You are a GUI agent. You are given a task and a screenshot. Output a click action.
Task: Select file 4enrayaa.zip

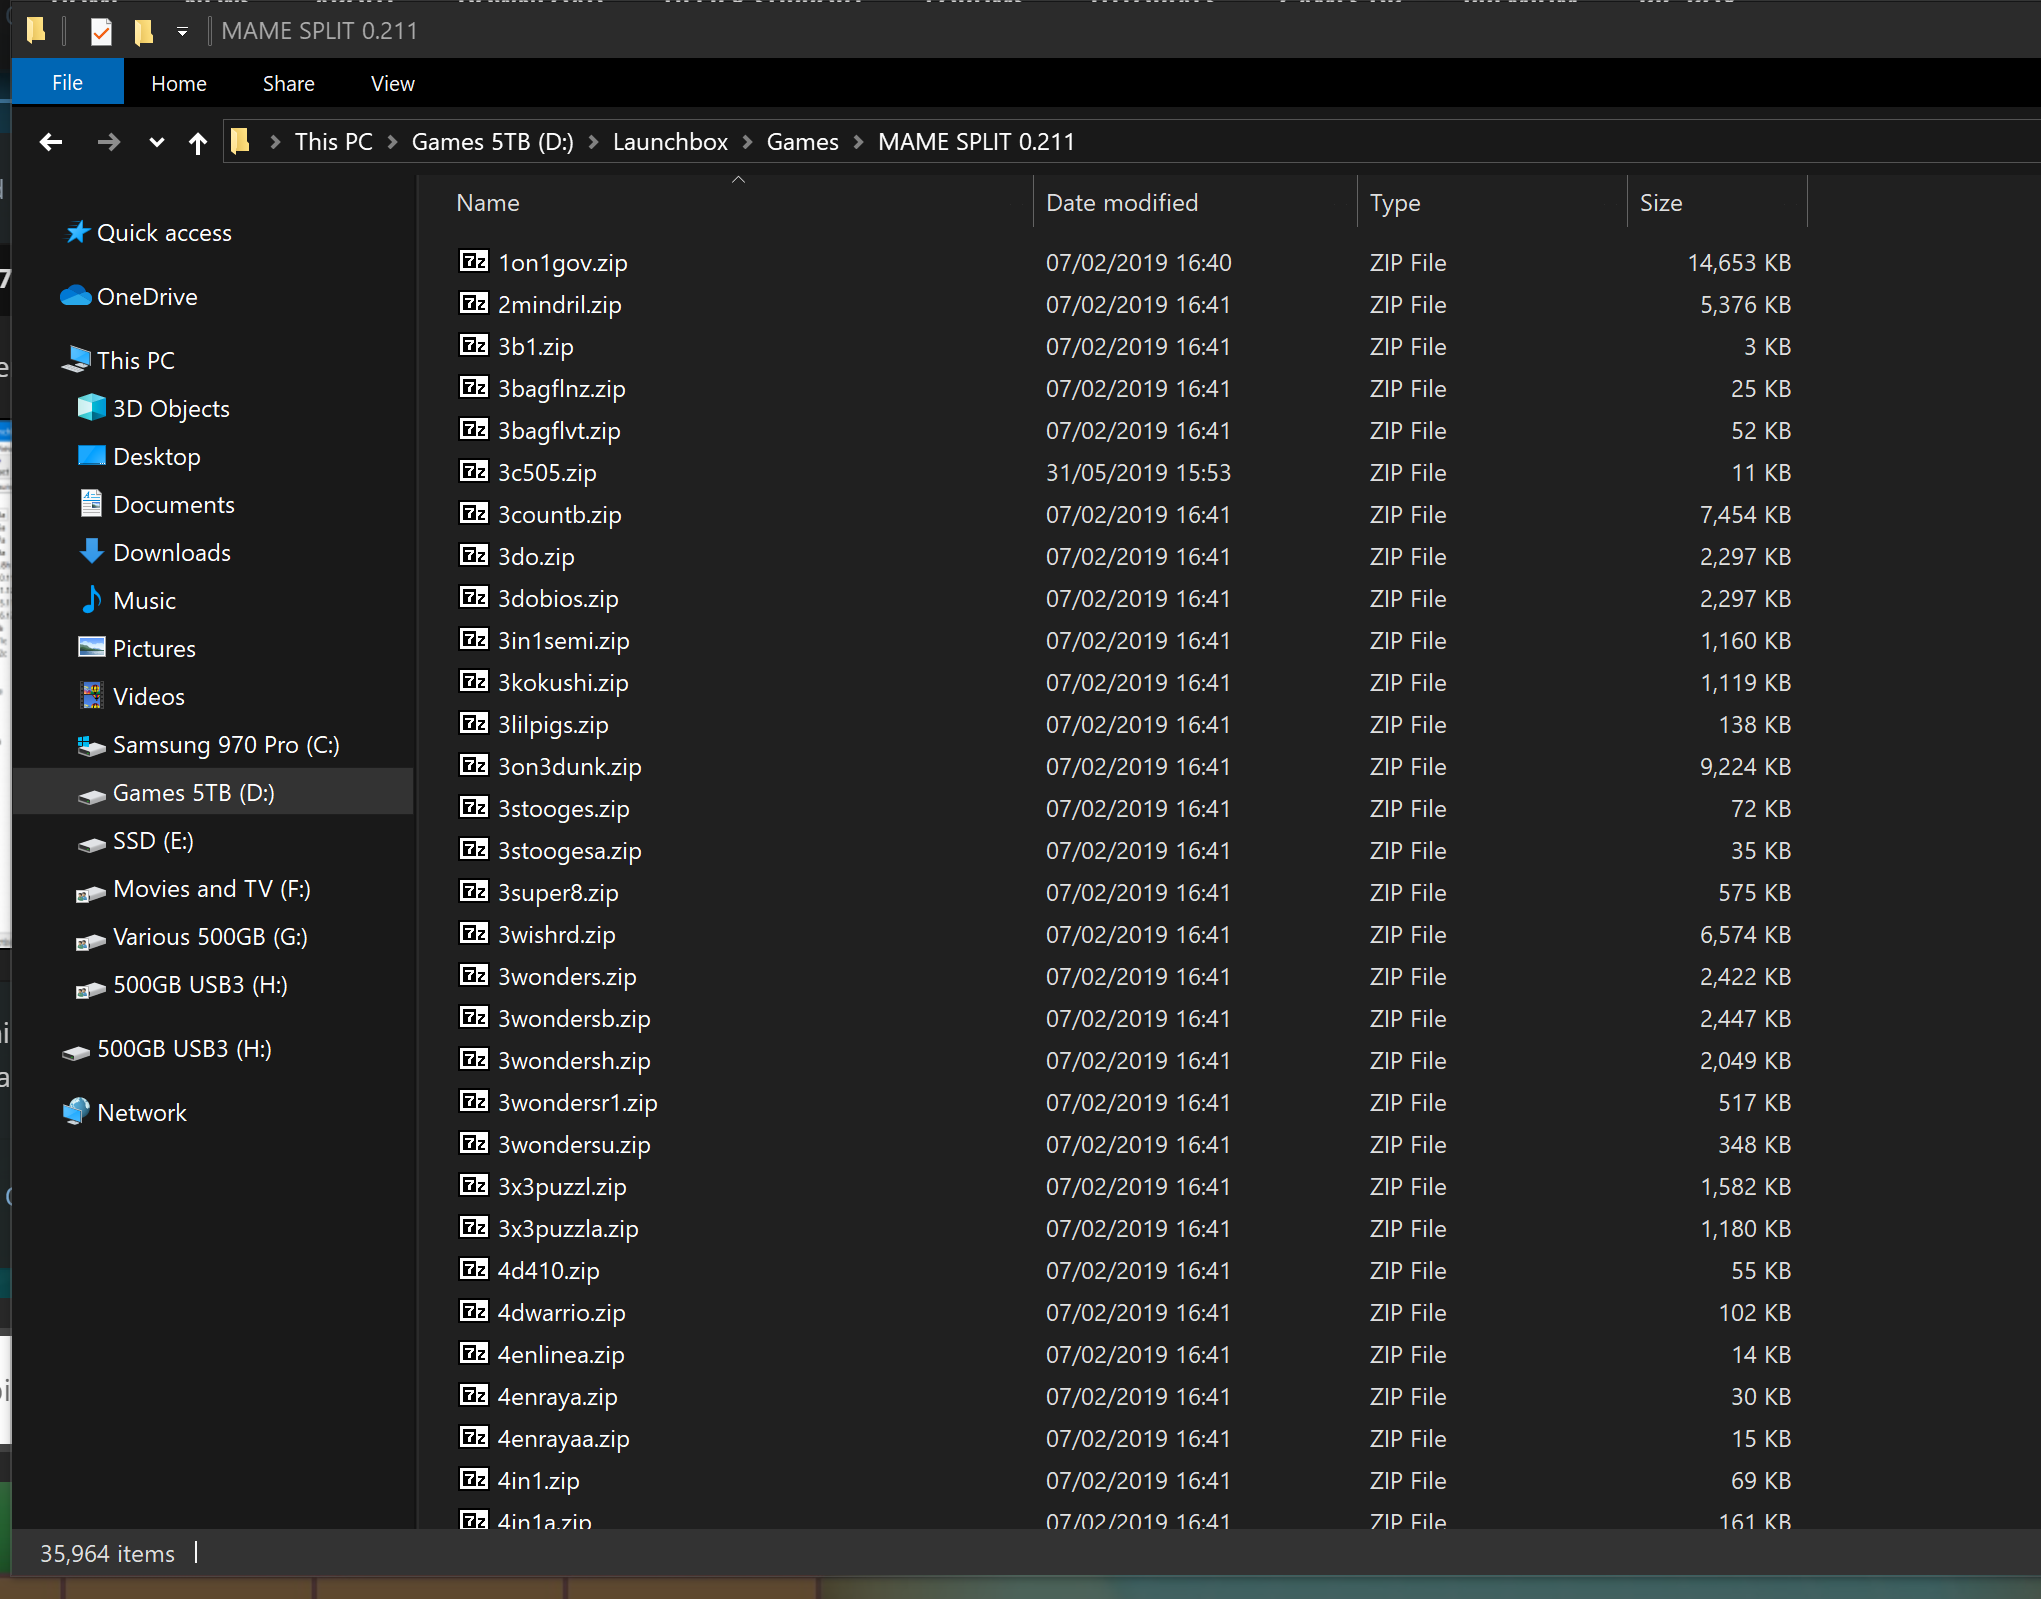click(x=564, y=1439)
